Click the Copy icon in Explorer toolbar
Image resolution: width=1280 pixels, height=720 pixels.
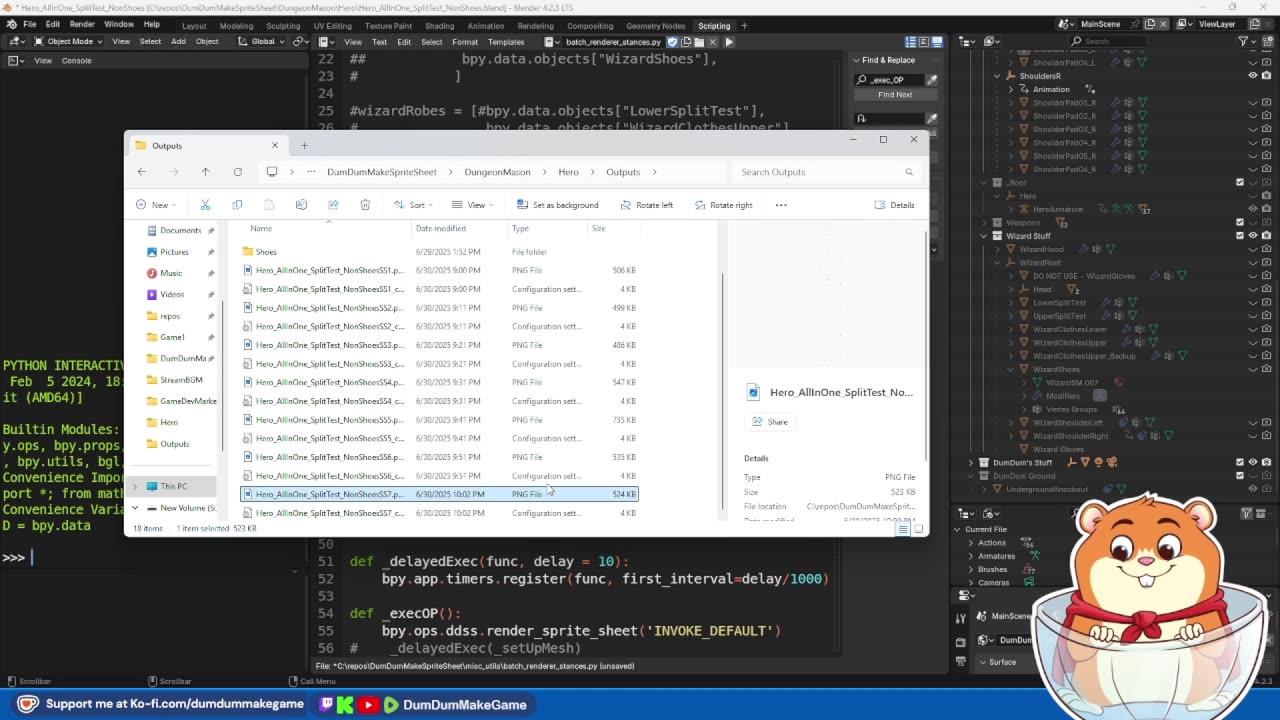click(x=237, y=205)
